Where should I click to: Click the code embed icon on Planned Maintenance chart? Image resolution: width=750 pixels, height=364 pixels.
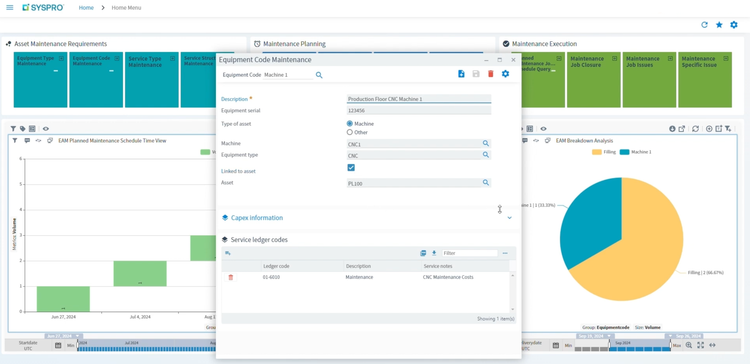[x=38, y=141]
